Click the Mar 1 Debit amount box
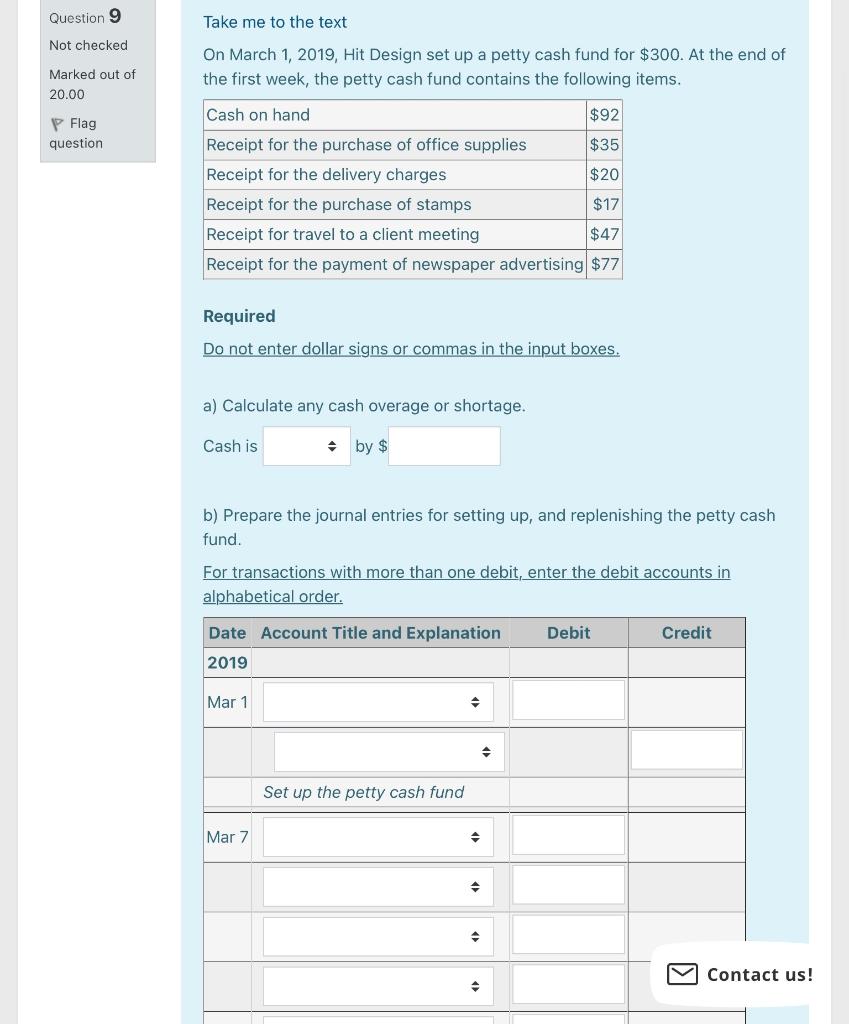Viewport: 849px width, 1024px height. coord(567,702)
